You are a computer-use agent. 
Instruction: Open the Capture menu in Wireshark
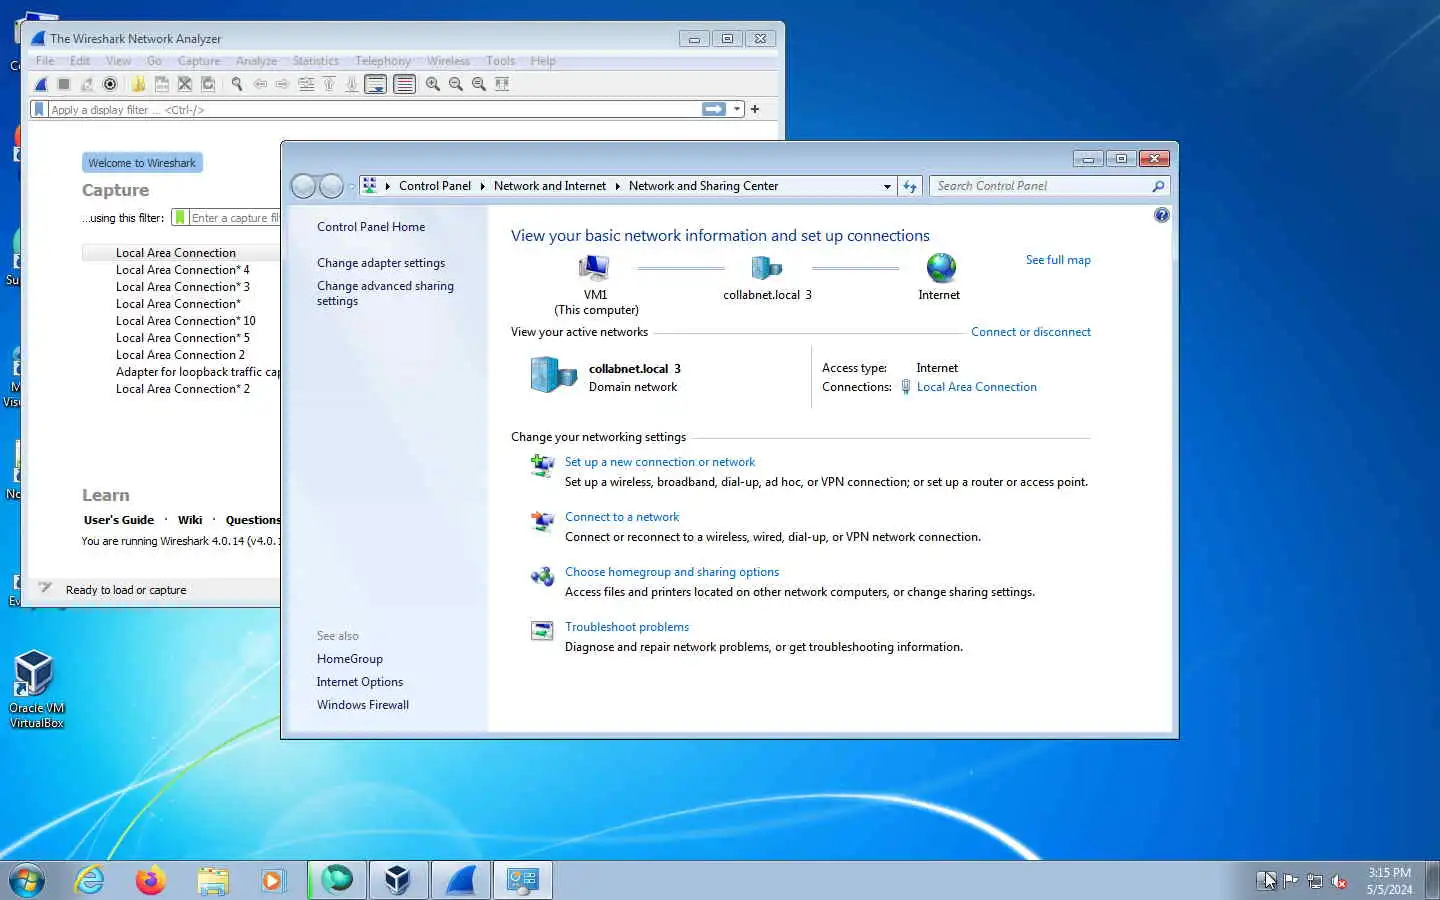(x=199, y=61)
